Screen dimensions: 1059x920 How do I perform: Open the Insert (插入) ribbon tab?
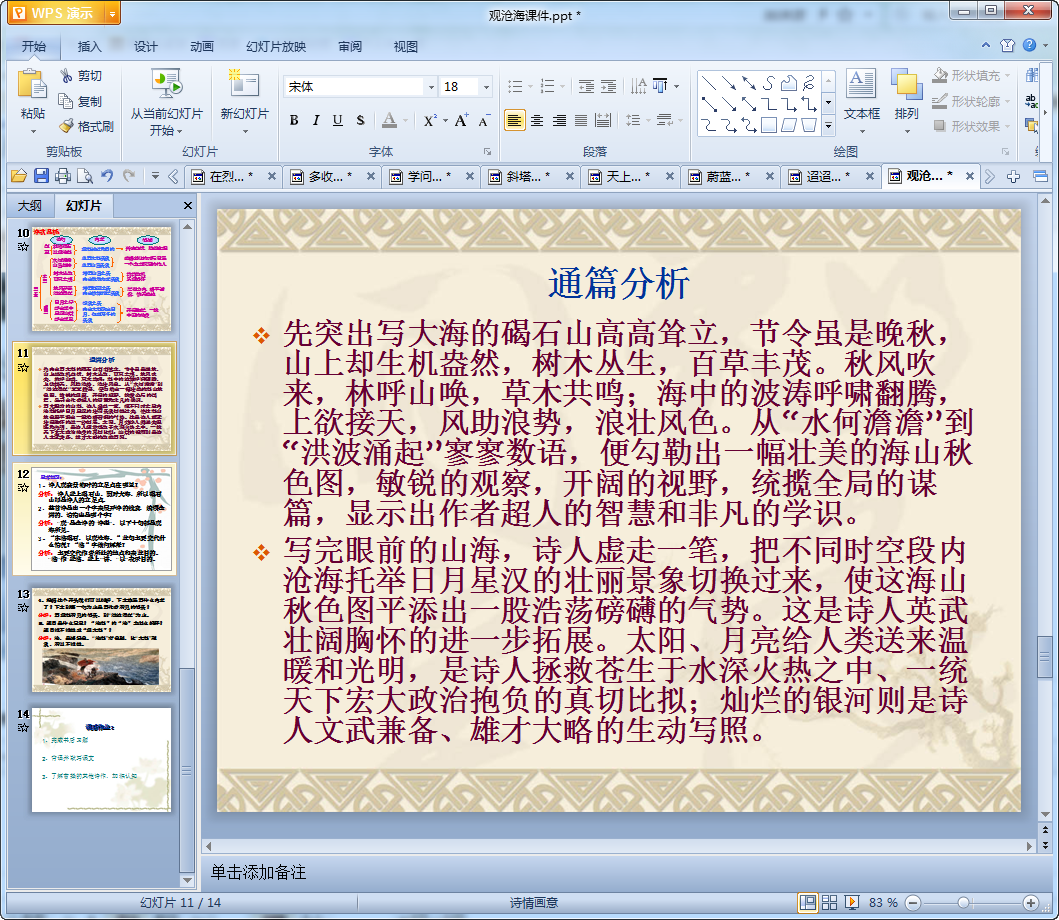pyautogui.click(x=89, y=46)
